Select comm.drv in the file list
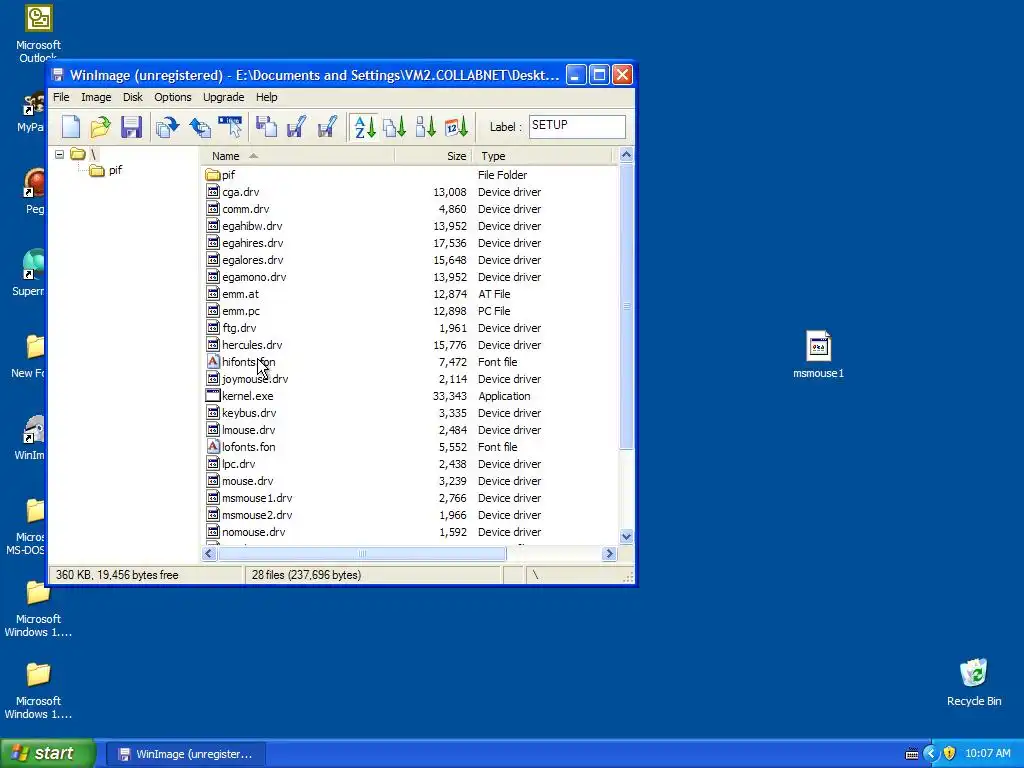 [x=246, y=209]
